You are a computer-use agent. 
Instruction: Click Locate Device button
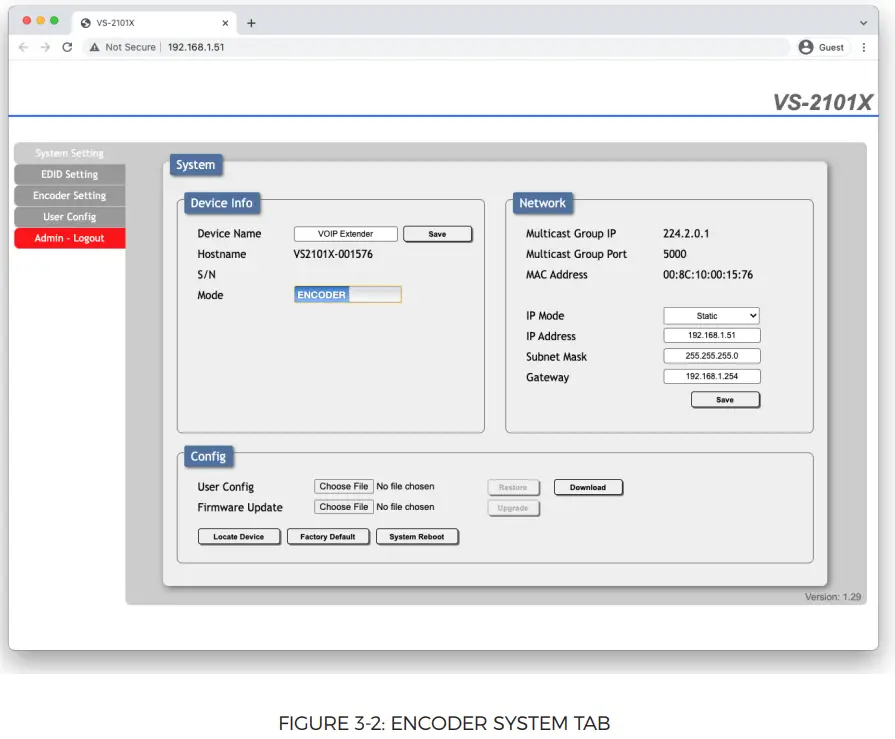pos(239,536)
